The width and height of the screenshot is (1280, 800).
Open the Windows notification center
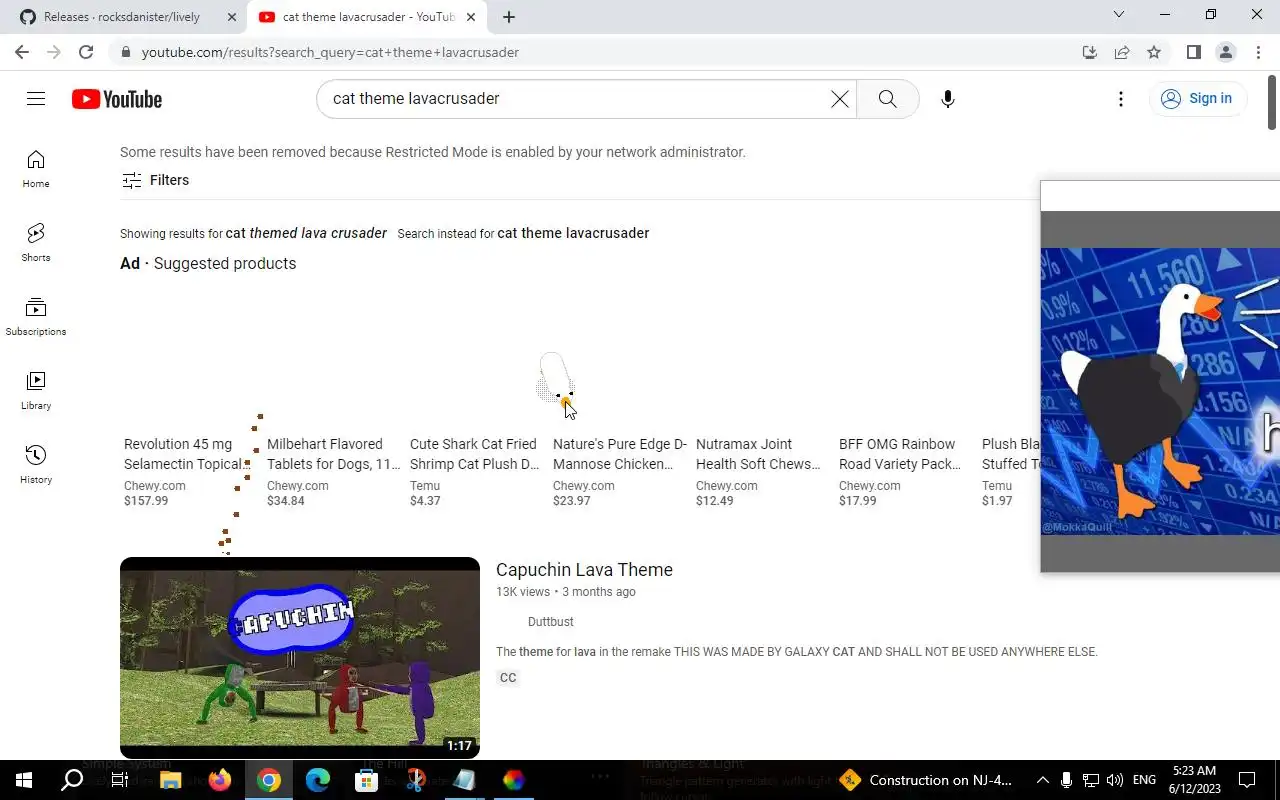point(1247,780)
